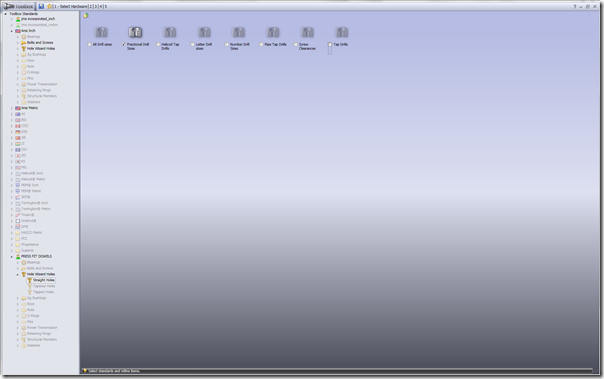Expand Bolts and Screws under Ansi Inch
This screenshot has height=379, width=604.
tap(18, 43)
